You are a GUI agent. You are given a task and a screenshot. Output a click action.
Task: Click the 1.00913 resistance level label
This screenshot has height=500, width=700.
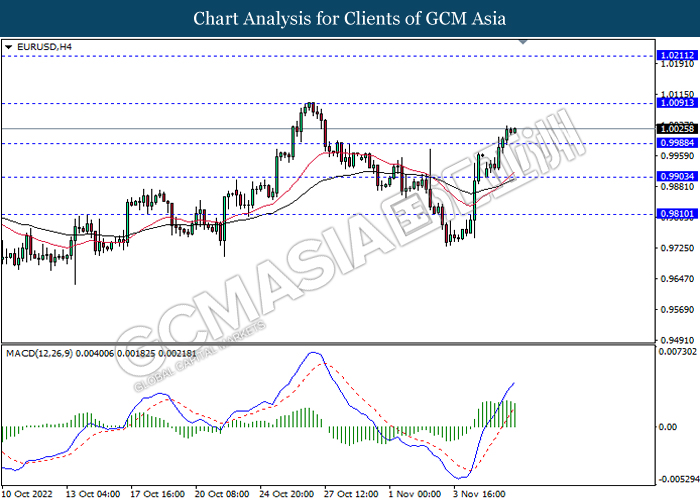pos(677,103)
